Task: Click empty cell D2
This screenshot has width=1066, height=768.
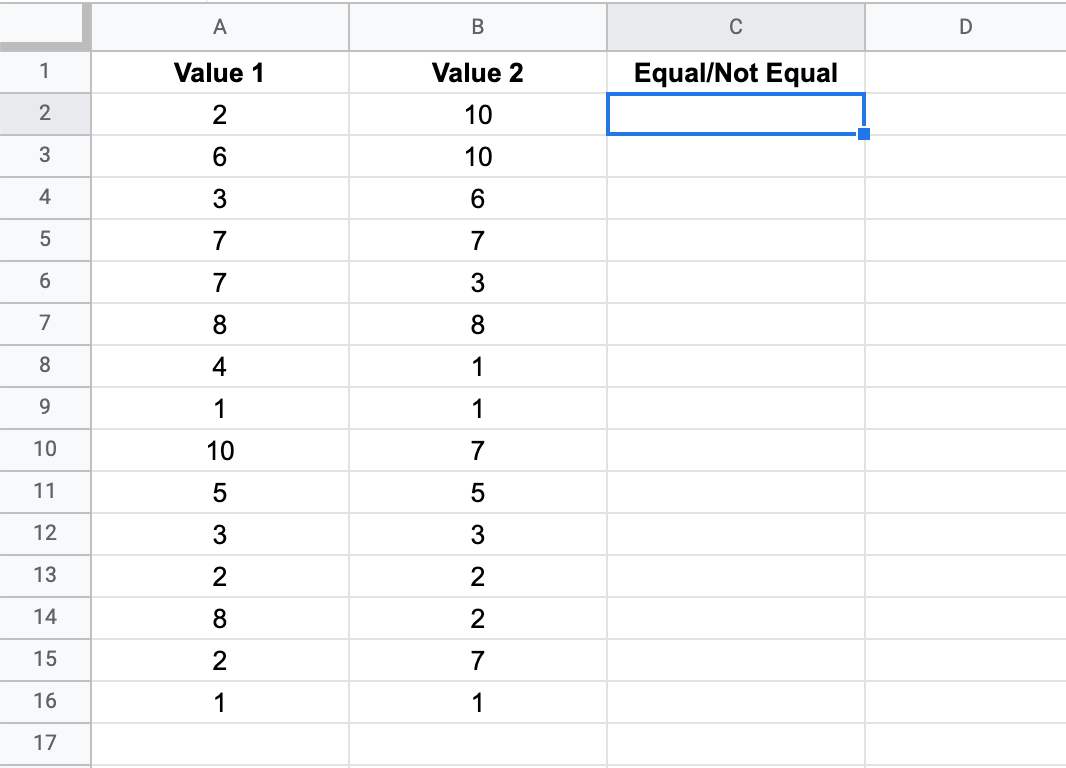Action: tap(963, 114)
